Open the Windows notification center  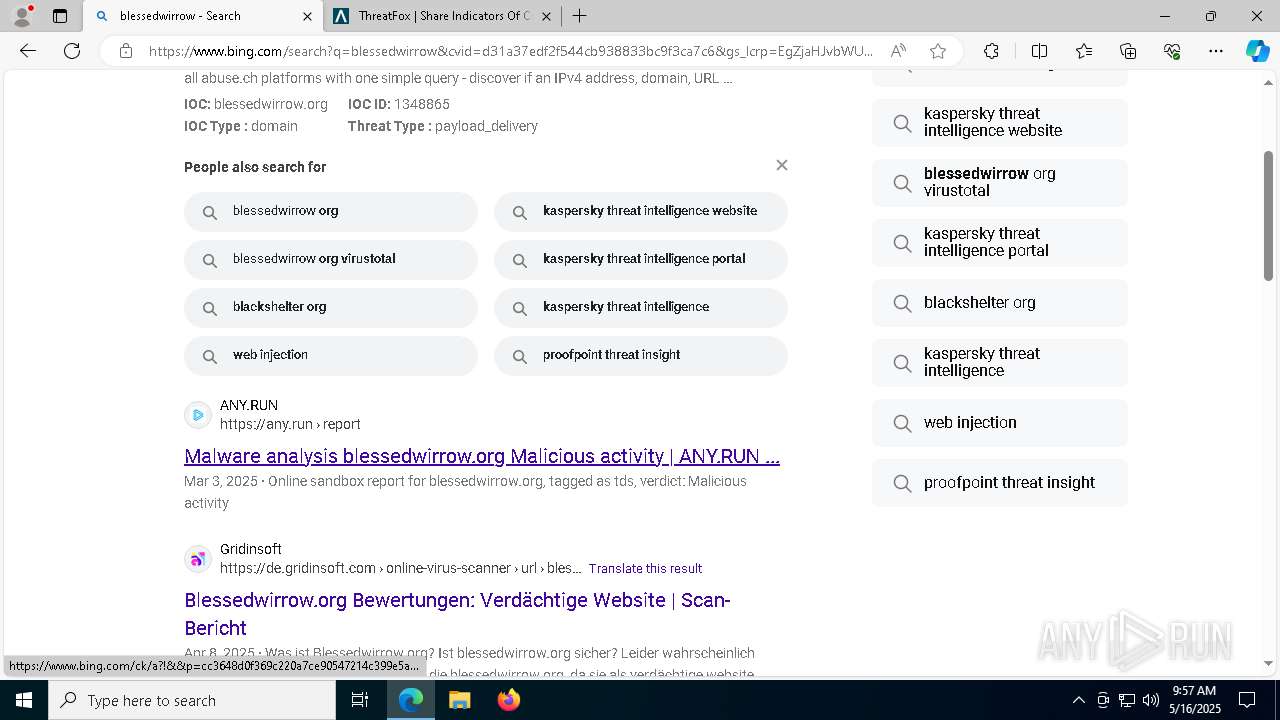pyautogui.click(x=1247, y=700)
